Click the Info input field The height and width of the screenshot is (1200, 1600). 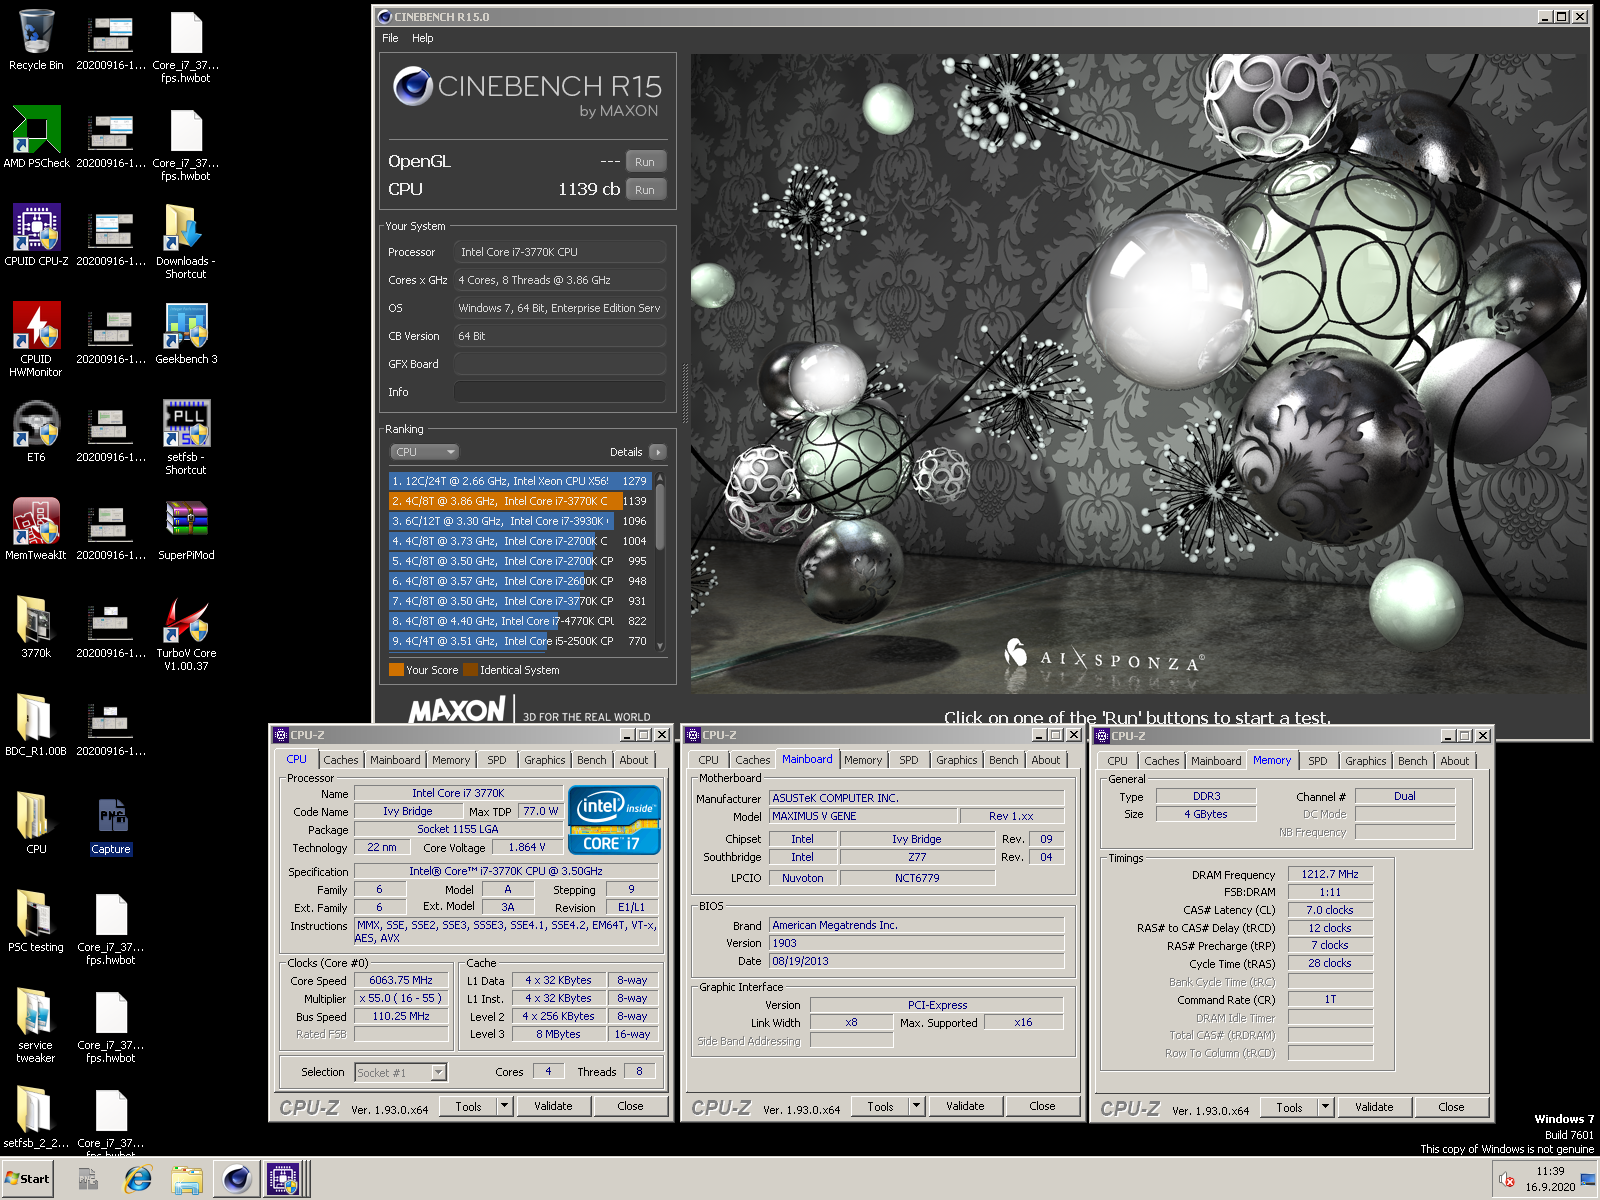[x=560, y=392]
